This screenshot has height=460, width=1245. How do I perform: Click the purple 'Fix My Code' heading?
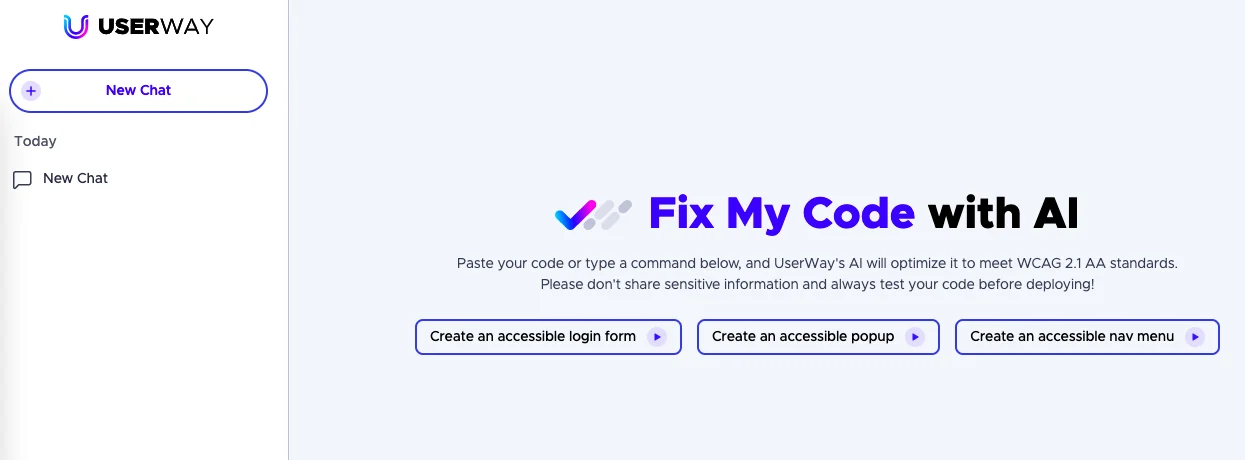[781, 213]
